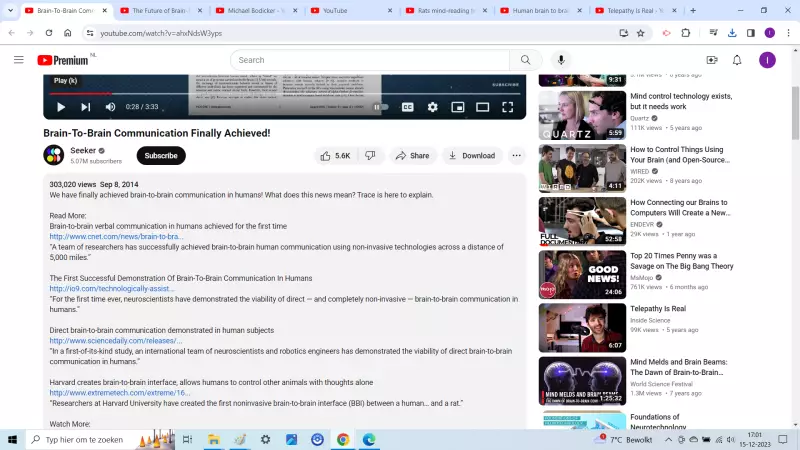This screenshot has width=800, height=450.
Task: Open YouTube notifications bell
Action: [737, 60]
